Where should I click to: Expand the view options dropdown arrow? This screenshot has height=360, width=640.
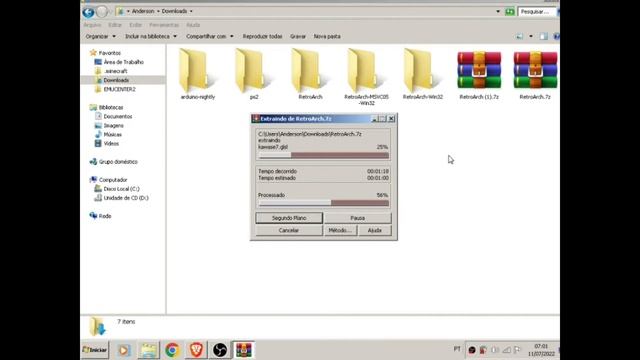531,36
